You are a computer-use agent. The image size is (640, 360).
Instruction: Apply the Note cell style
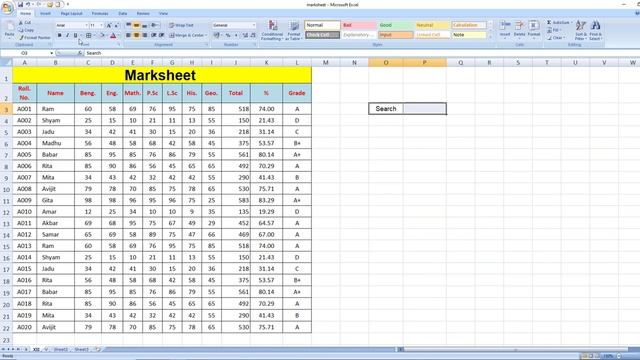pos(469,35)
